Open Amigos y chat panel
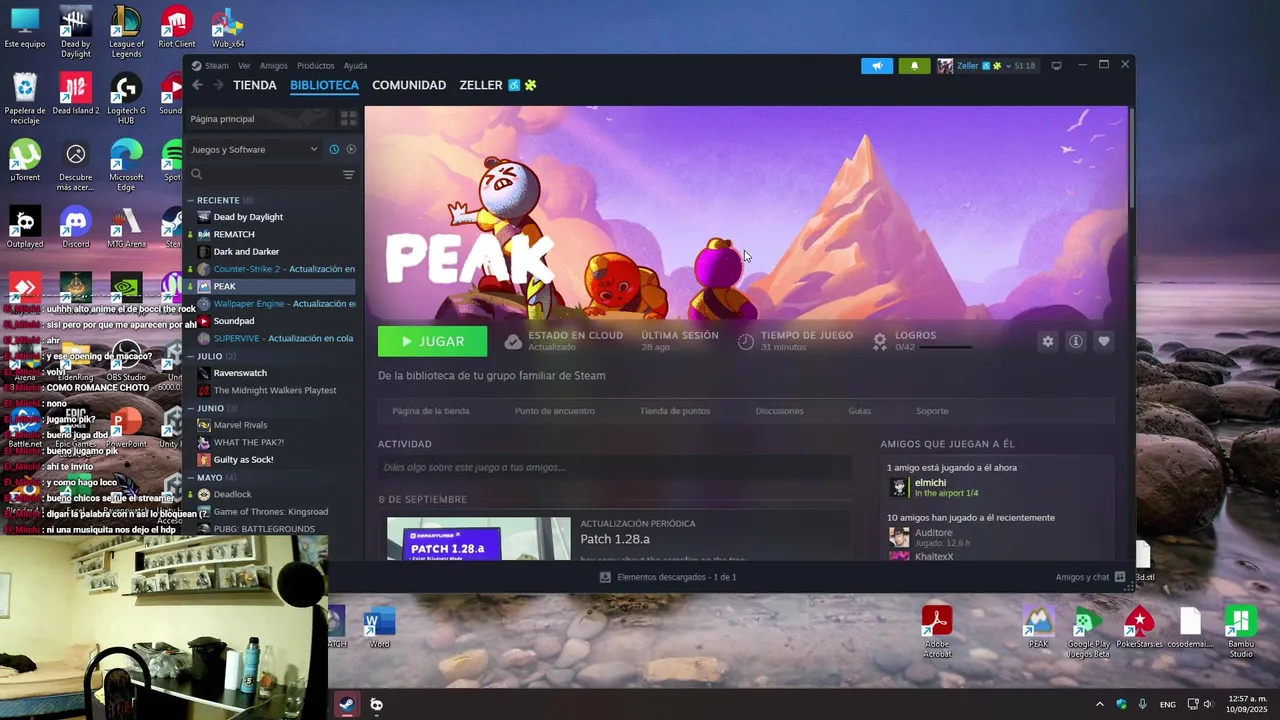Screen dimensions: 1280x720 pos(1090,577)
